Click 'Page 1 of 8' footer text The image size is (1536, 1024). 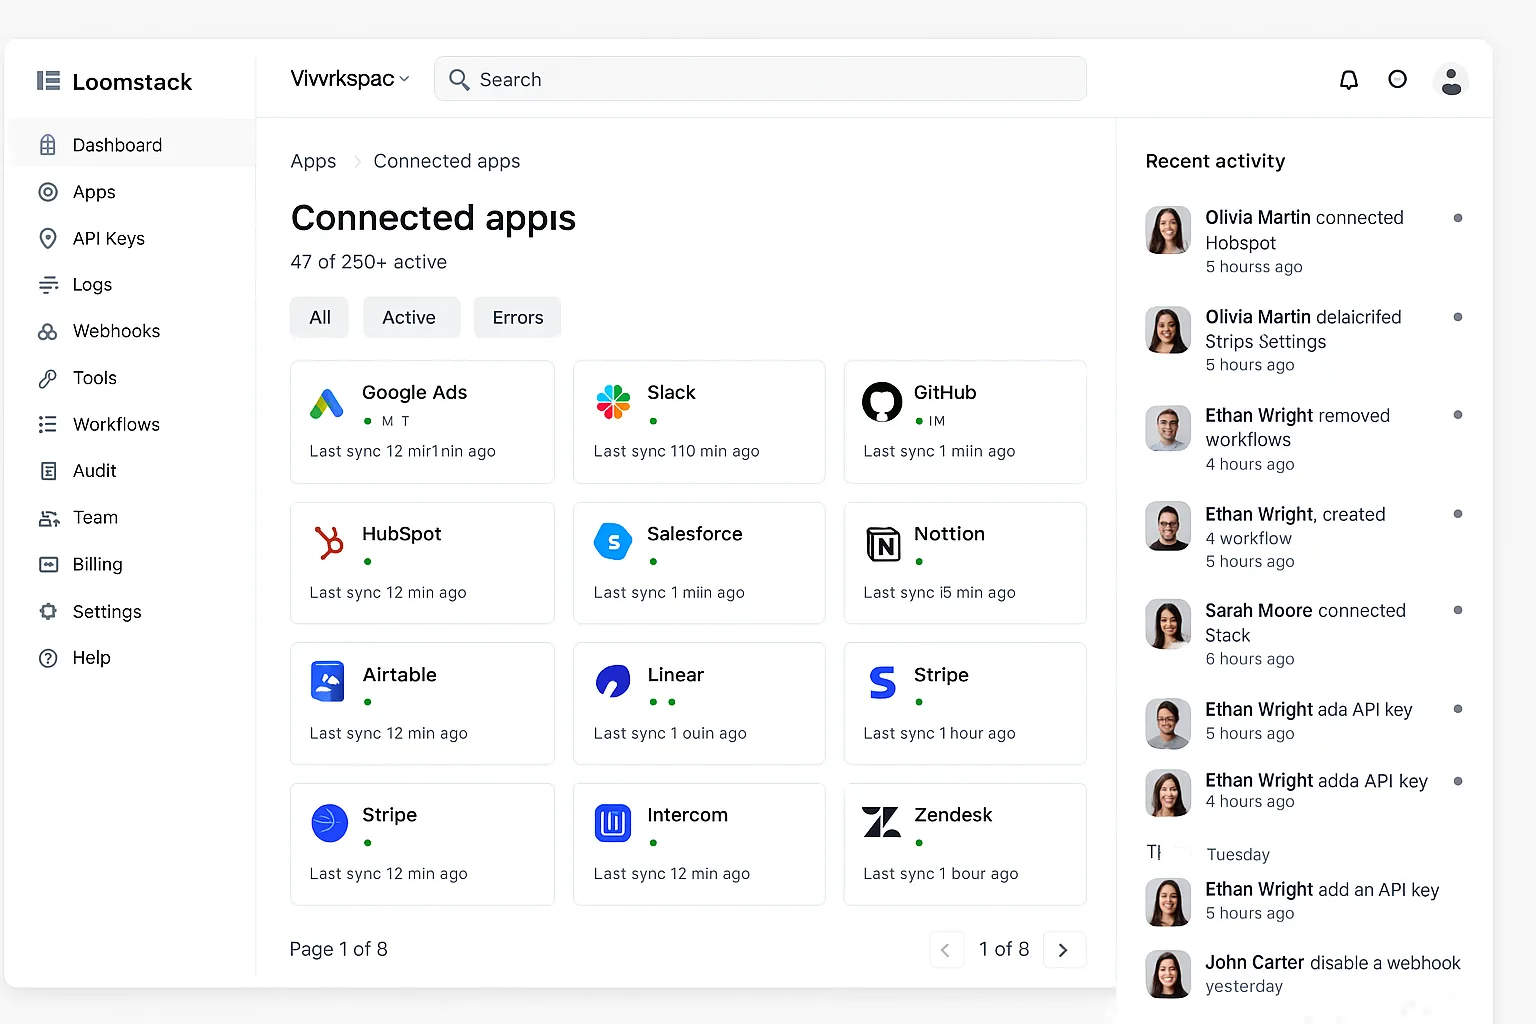(x=339, y=949)
